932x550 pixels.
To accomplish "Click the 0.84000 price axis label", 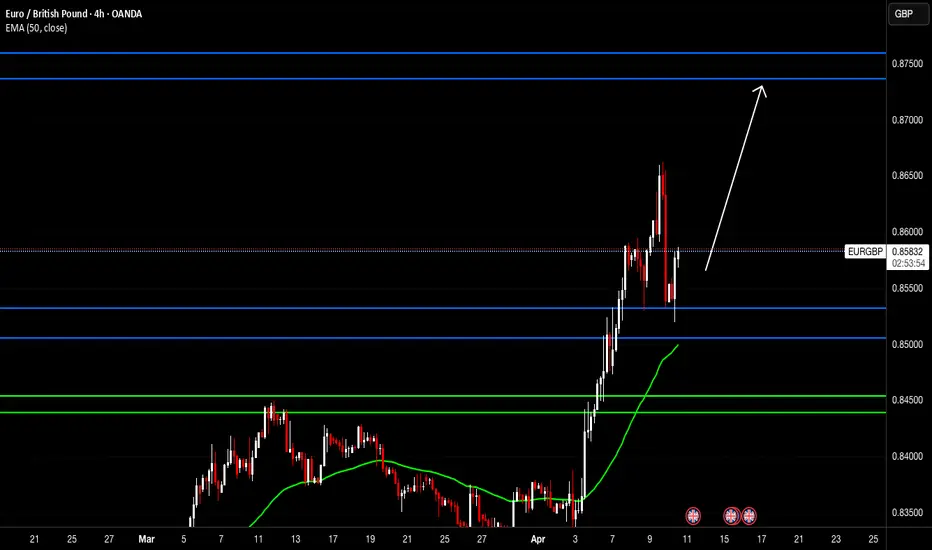I will pyautogui.click(x=907, y=457).
